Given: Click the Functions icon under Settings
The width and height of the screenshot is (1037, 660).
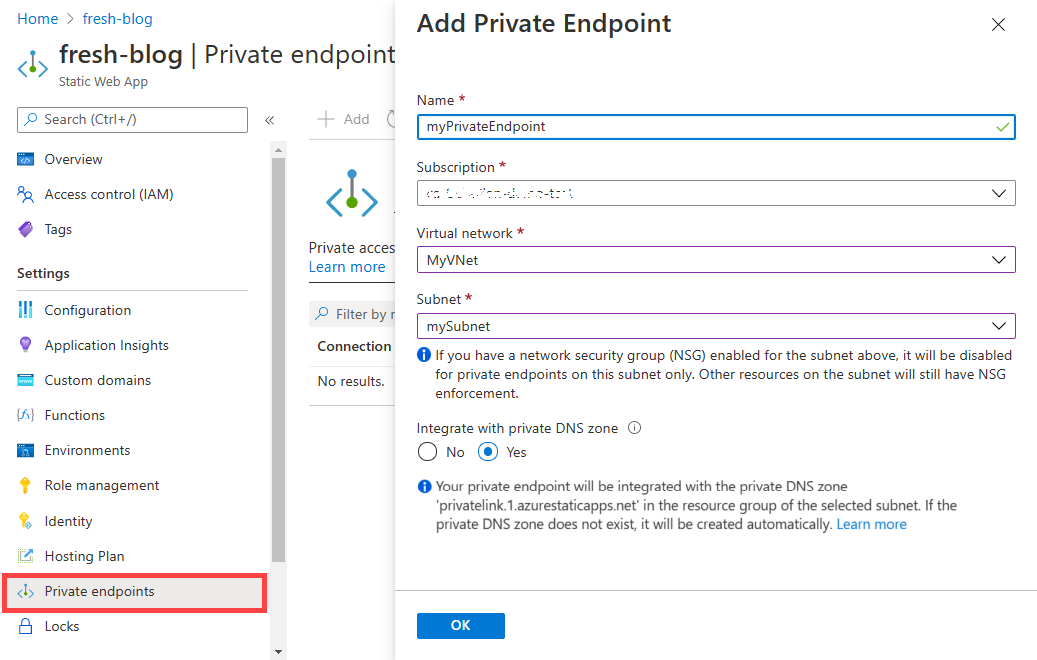Looking at the screenshot, I should pos(27,415).
